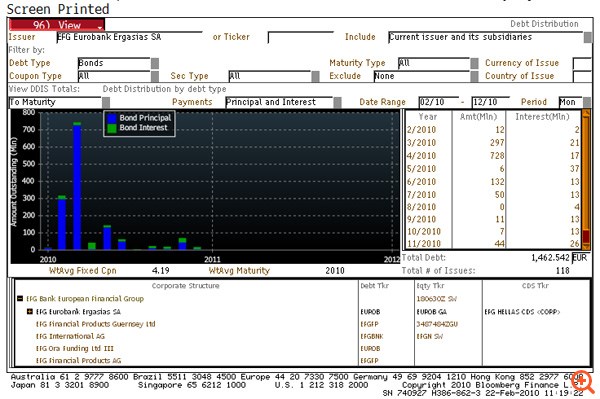Click the end date field 12/10
Viewport: 600px width, 399px height.
(491, 102)
